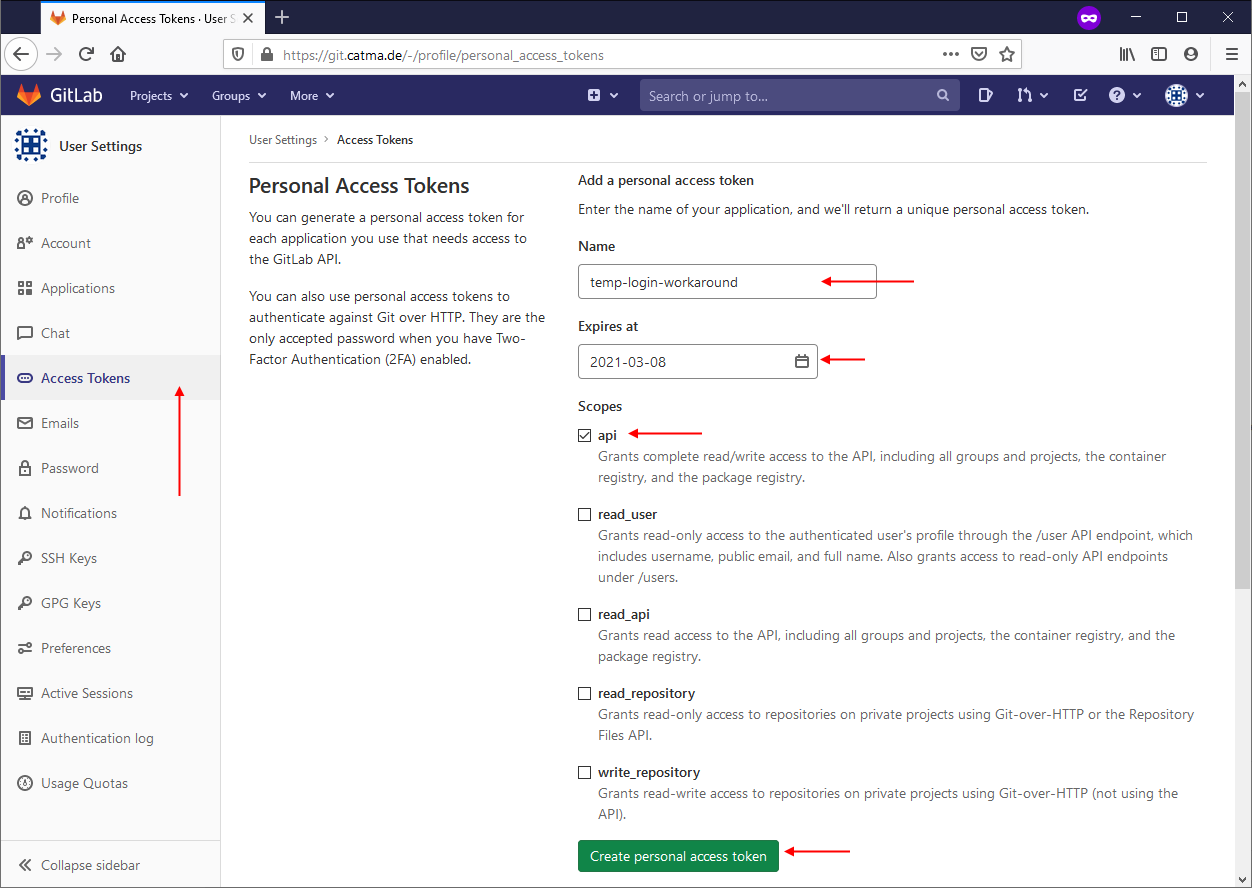Follow the User Settings breadcrumb link
Screen dimensions: 1252x888
pyautogui.click(x=283, y=140)
